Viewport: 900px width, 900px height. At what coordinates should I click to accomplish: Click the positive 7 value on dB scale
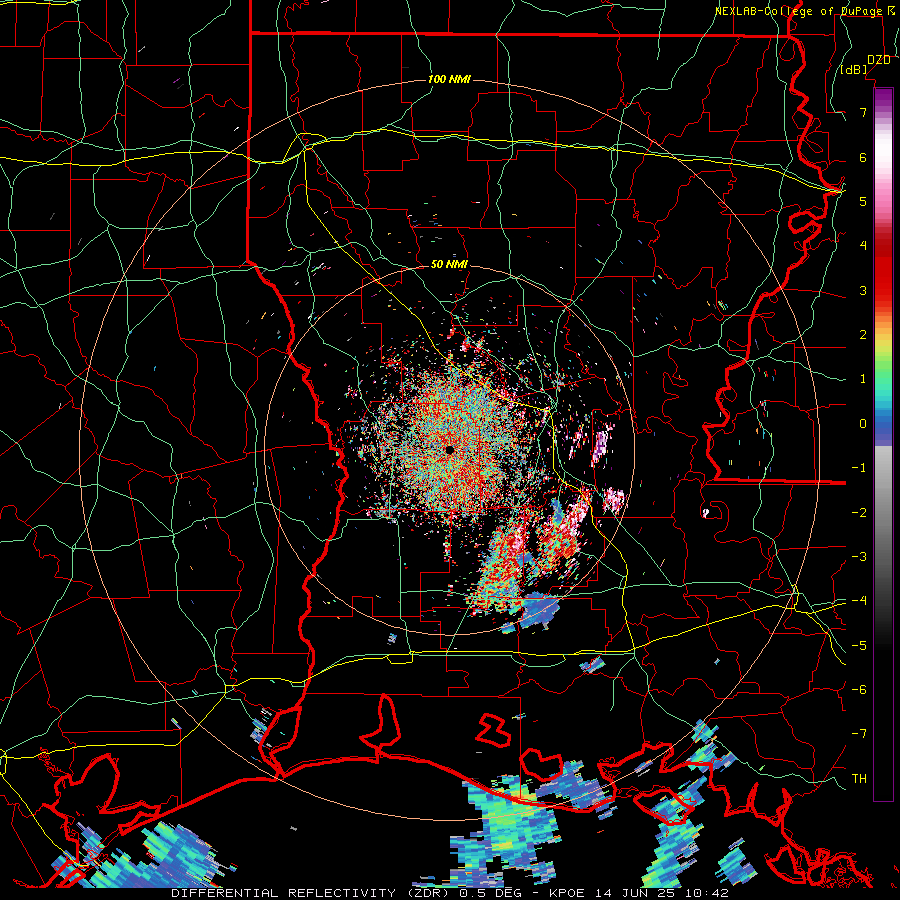pos(863,112)
